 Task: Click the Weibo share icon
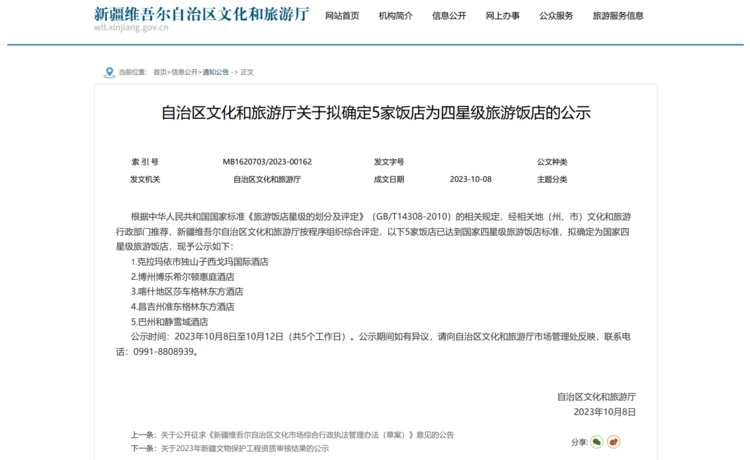point(614,441)
